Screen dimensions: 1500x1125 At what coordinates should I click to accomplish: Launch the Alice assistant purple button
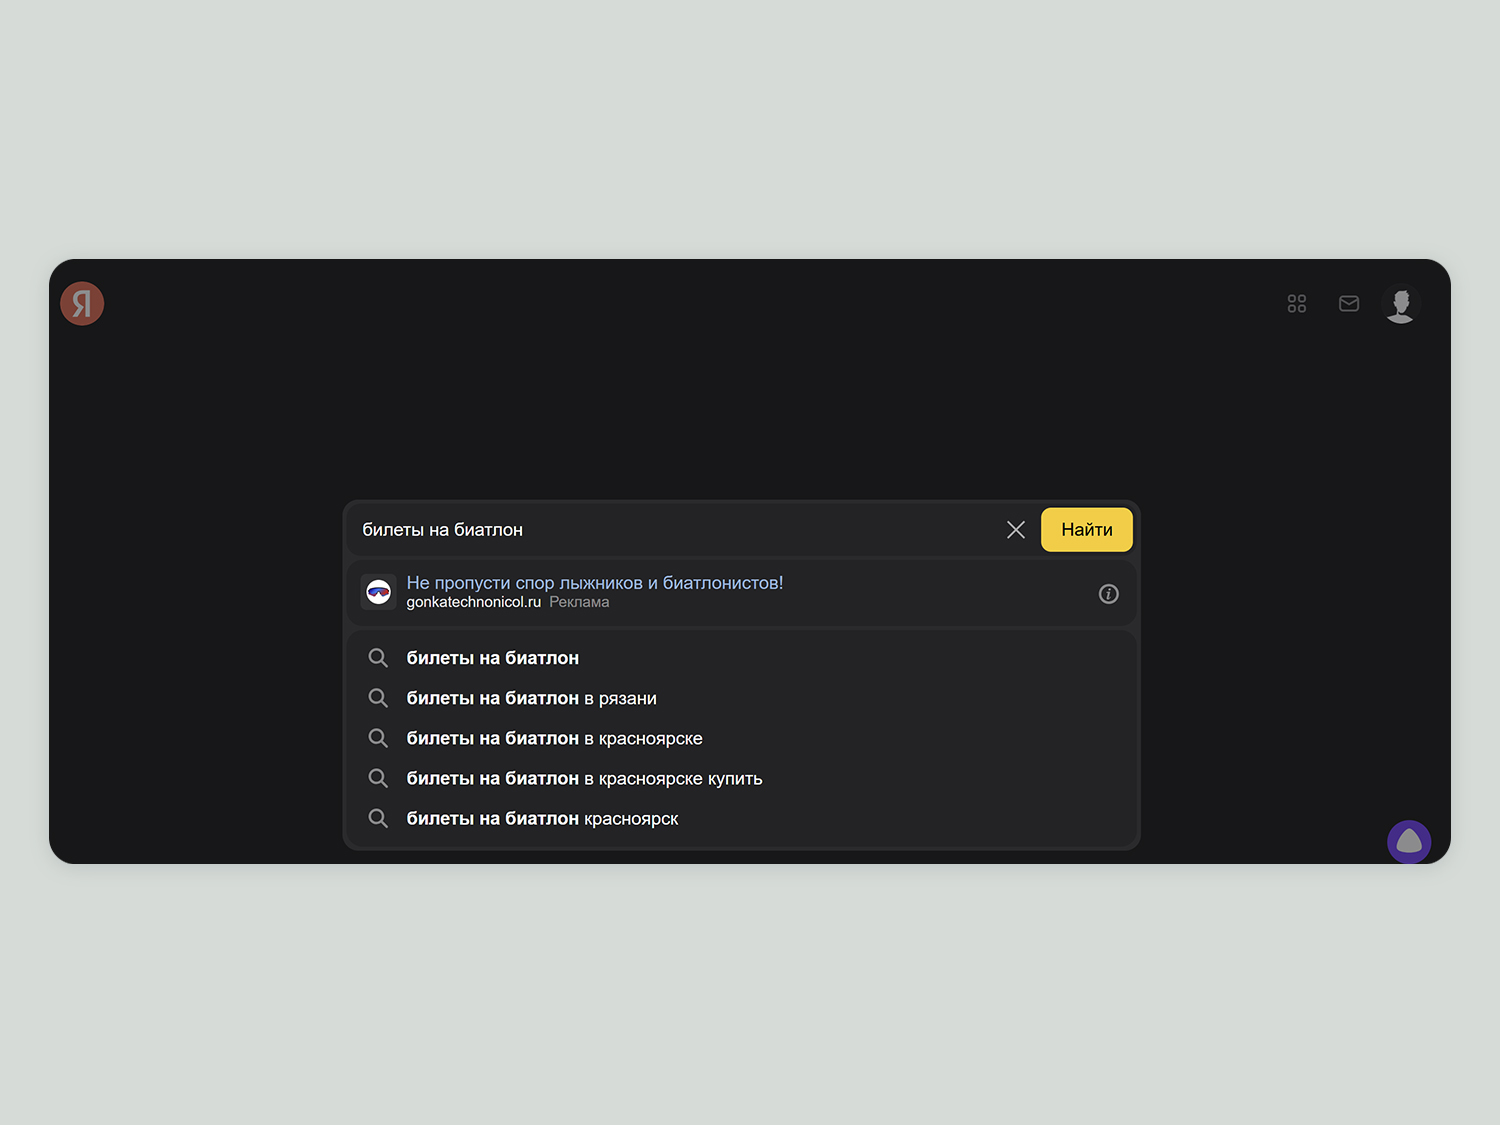pyautogui.click(x=1409, y=841)
